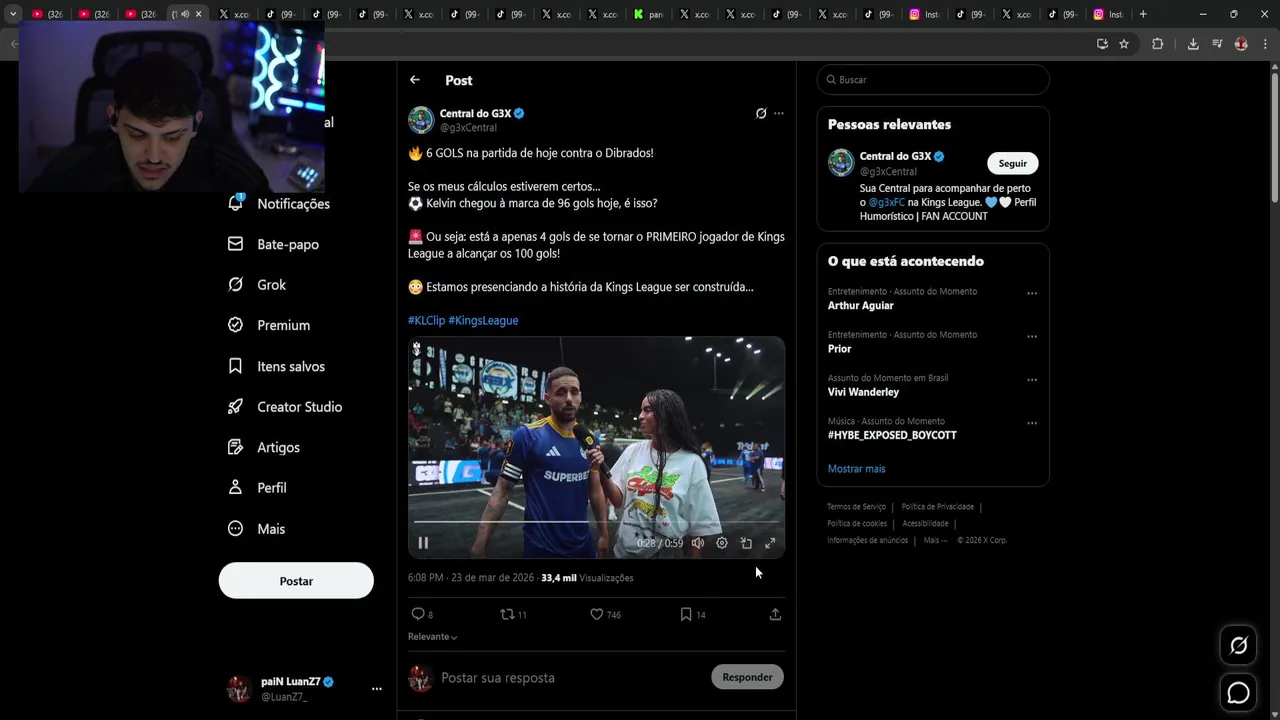
Task: Click the Postar button
Action: (296, 581)
